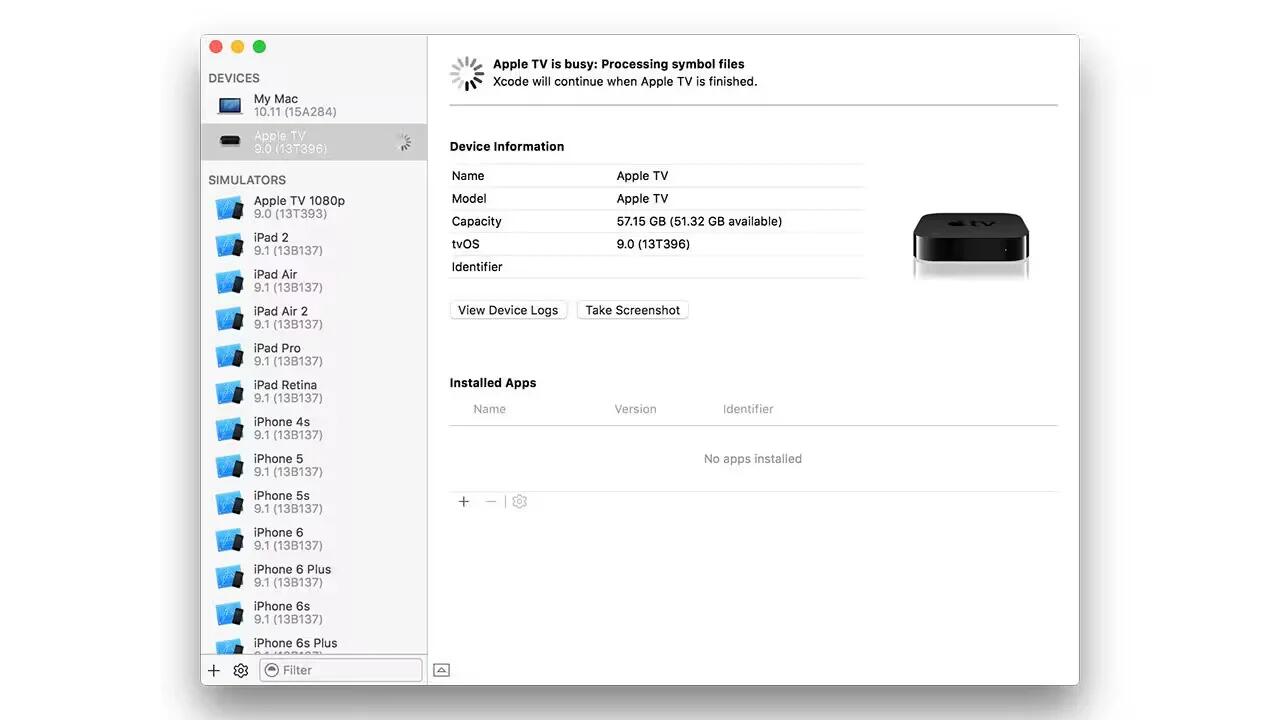Viewport: 1280px width, 720px height.
Task: Click the DEVICES section header
Action: 234,78
